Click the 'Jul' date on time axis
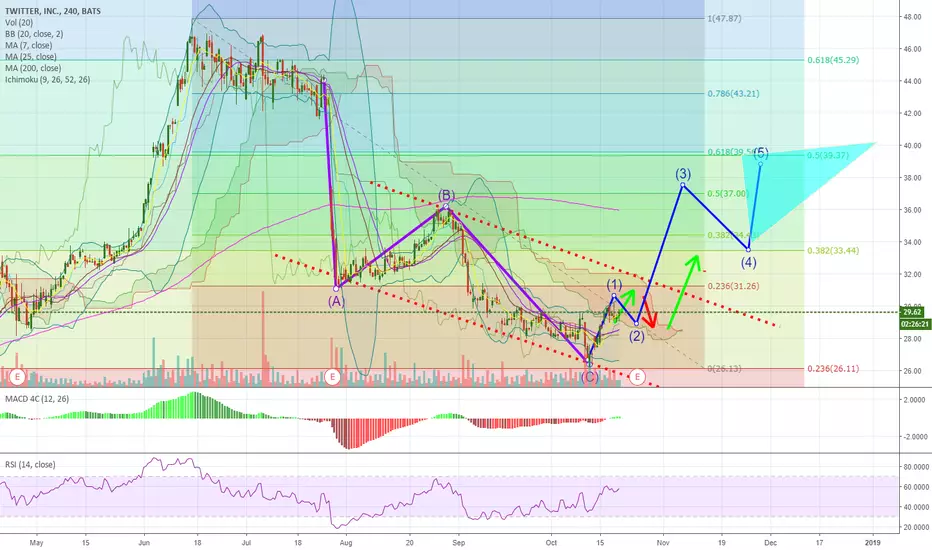Image resolution: width=932 pixels, height=550 pixels. [x=247, y=542]
